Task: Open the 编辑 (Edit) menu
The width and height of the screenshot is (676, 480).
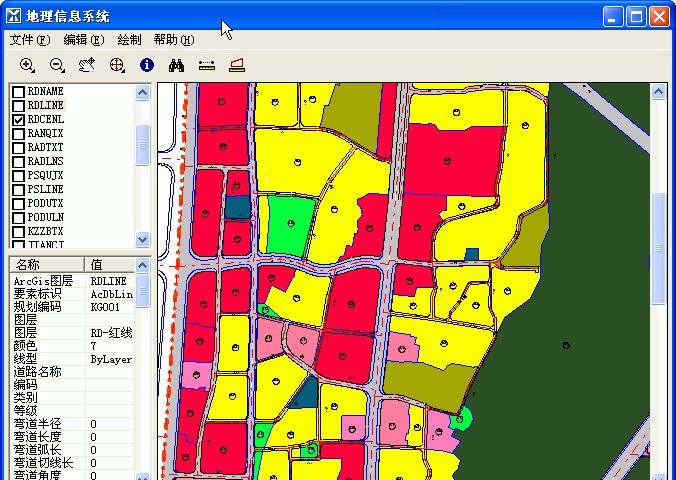Action: 83,40
